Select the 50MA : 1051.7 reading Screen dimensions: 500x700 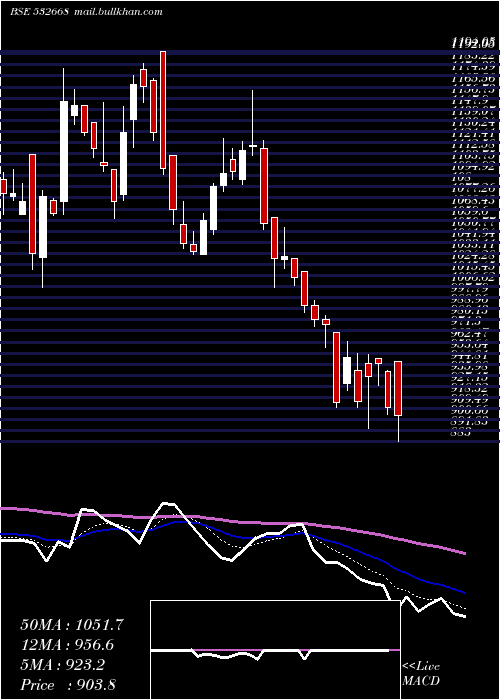click(72, 625)
